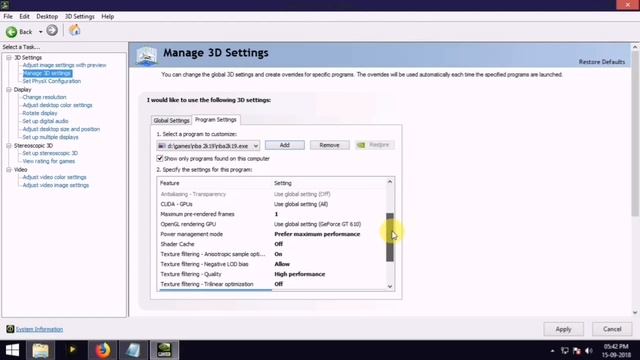The image size is (640, 360).
Task: Collapse the 3D Settings tree node
Action: click(x=9, y=58)
